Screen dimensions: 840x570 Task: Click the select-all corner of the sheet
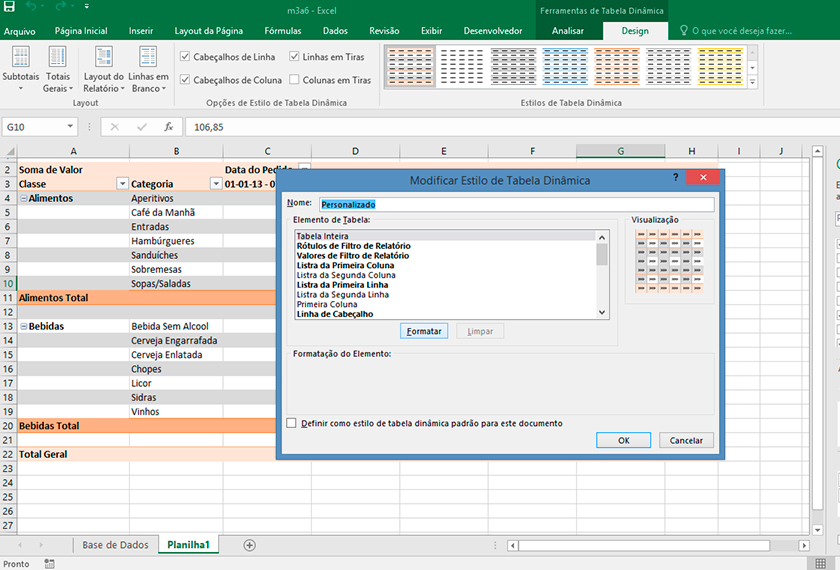point(10,152)
